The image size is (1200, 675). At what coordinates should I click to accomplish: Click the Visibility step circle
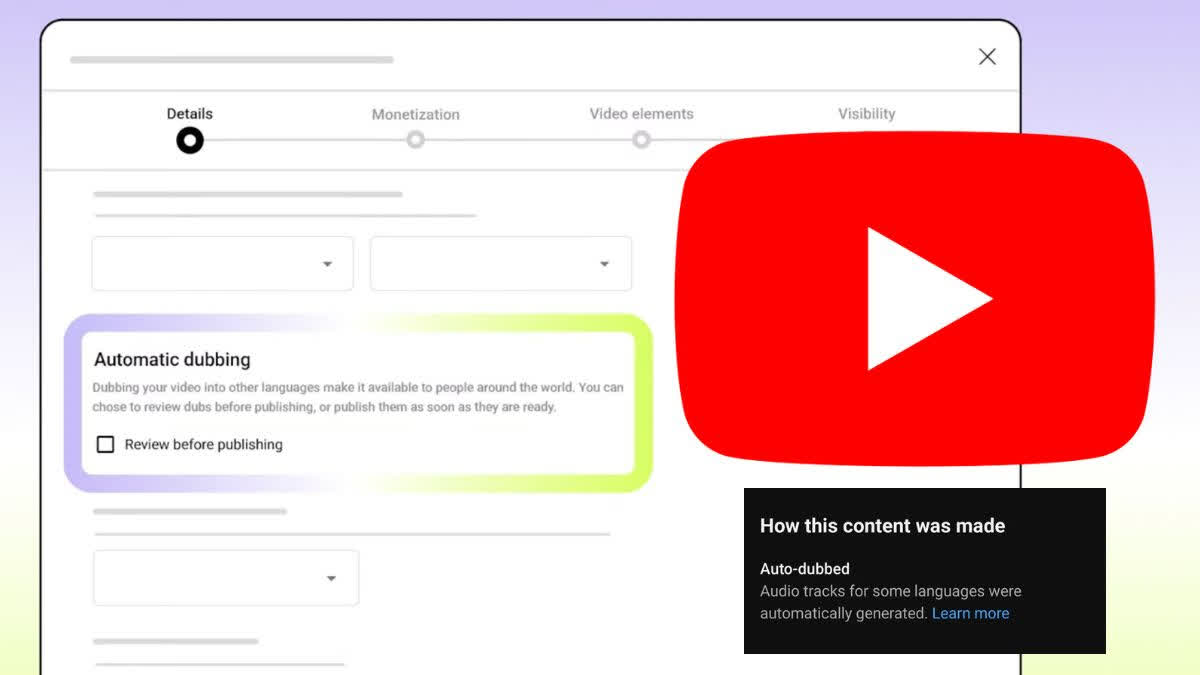(x=866, y=140)
